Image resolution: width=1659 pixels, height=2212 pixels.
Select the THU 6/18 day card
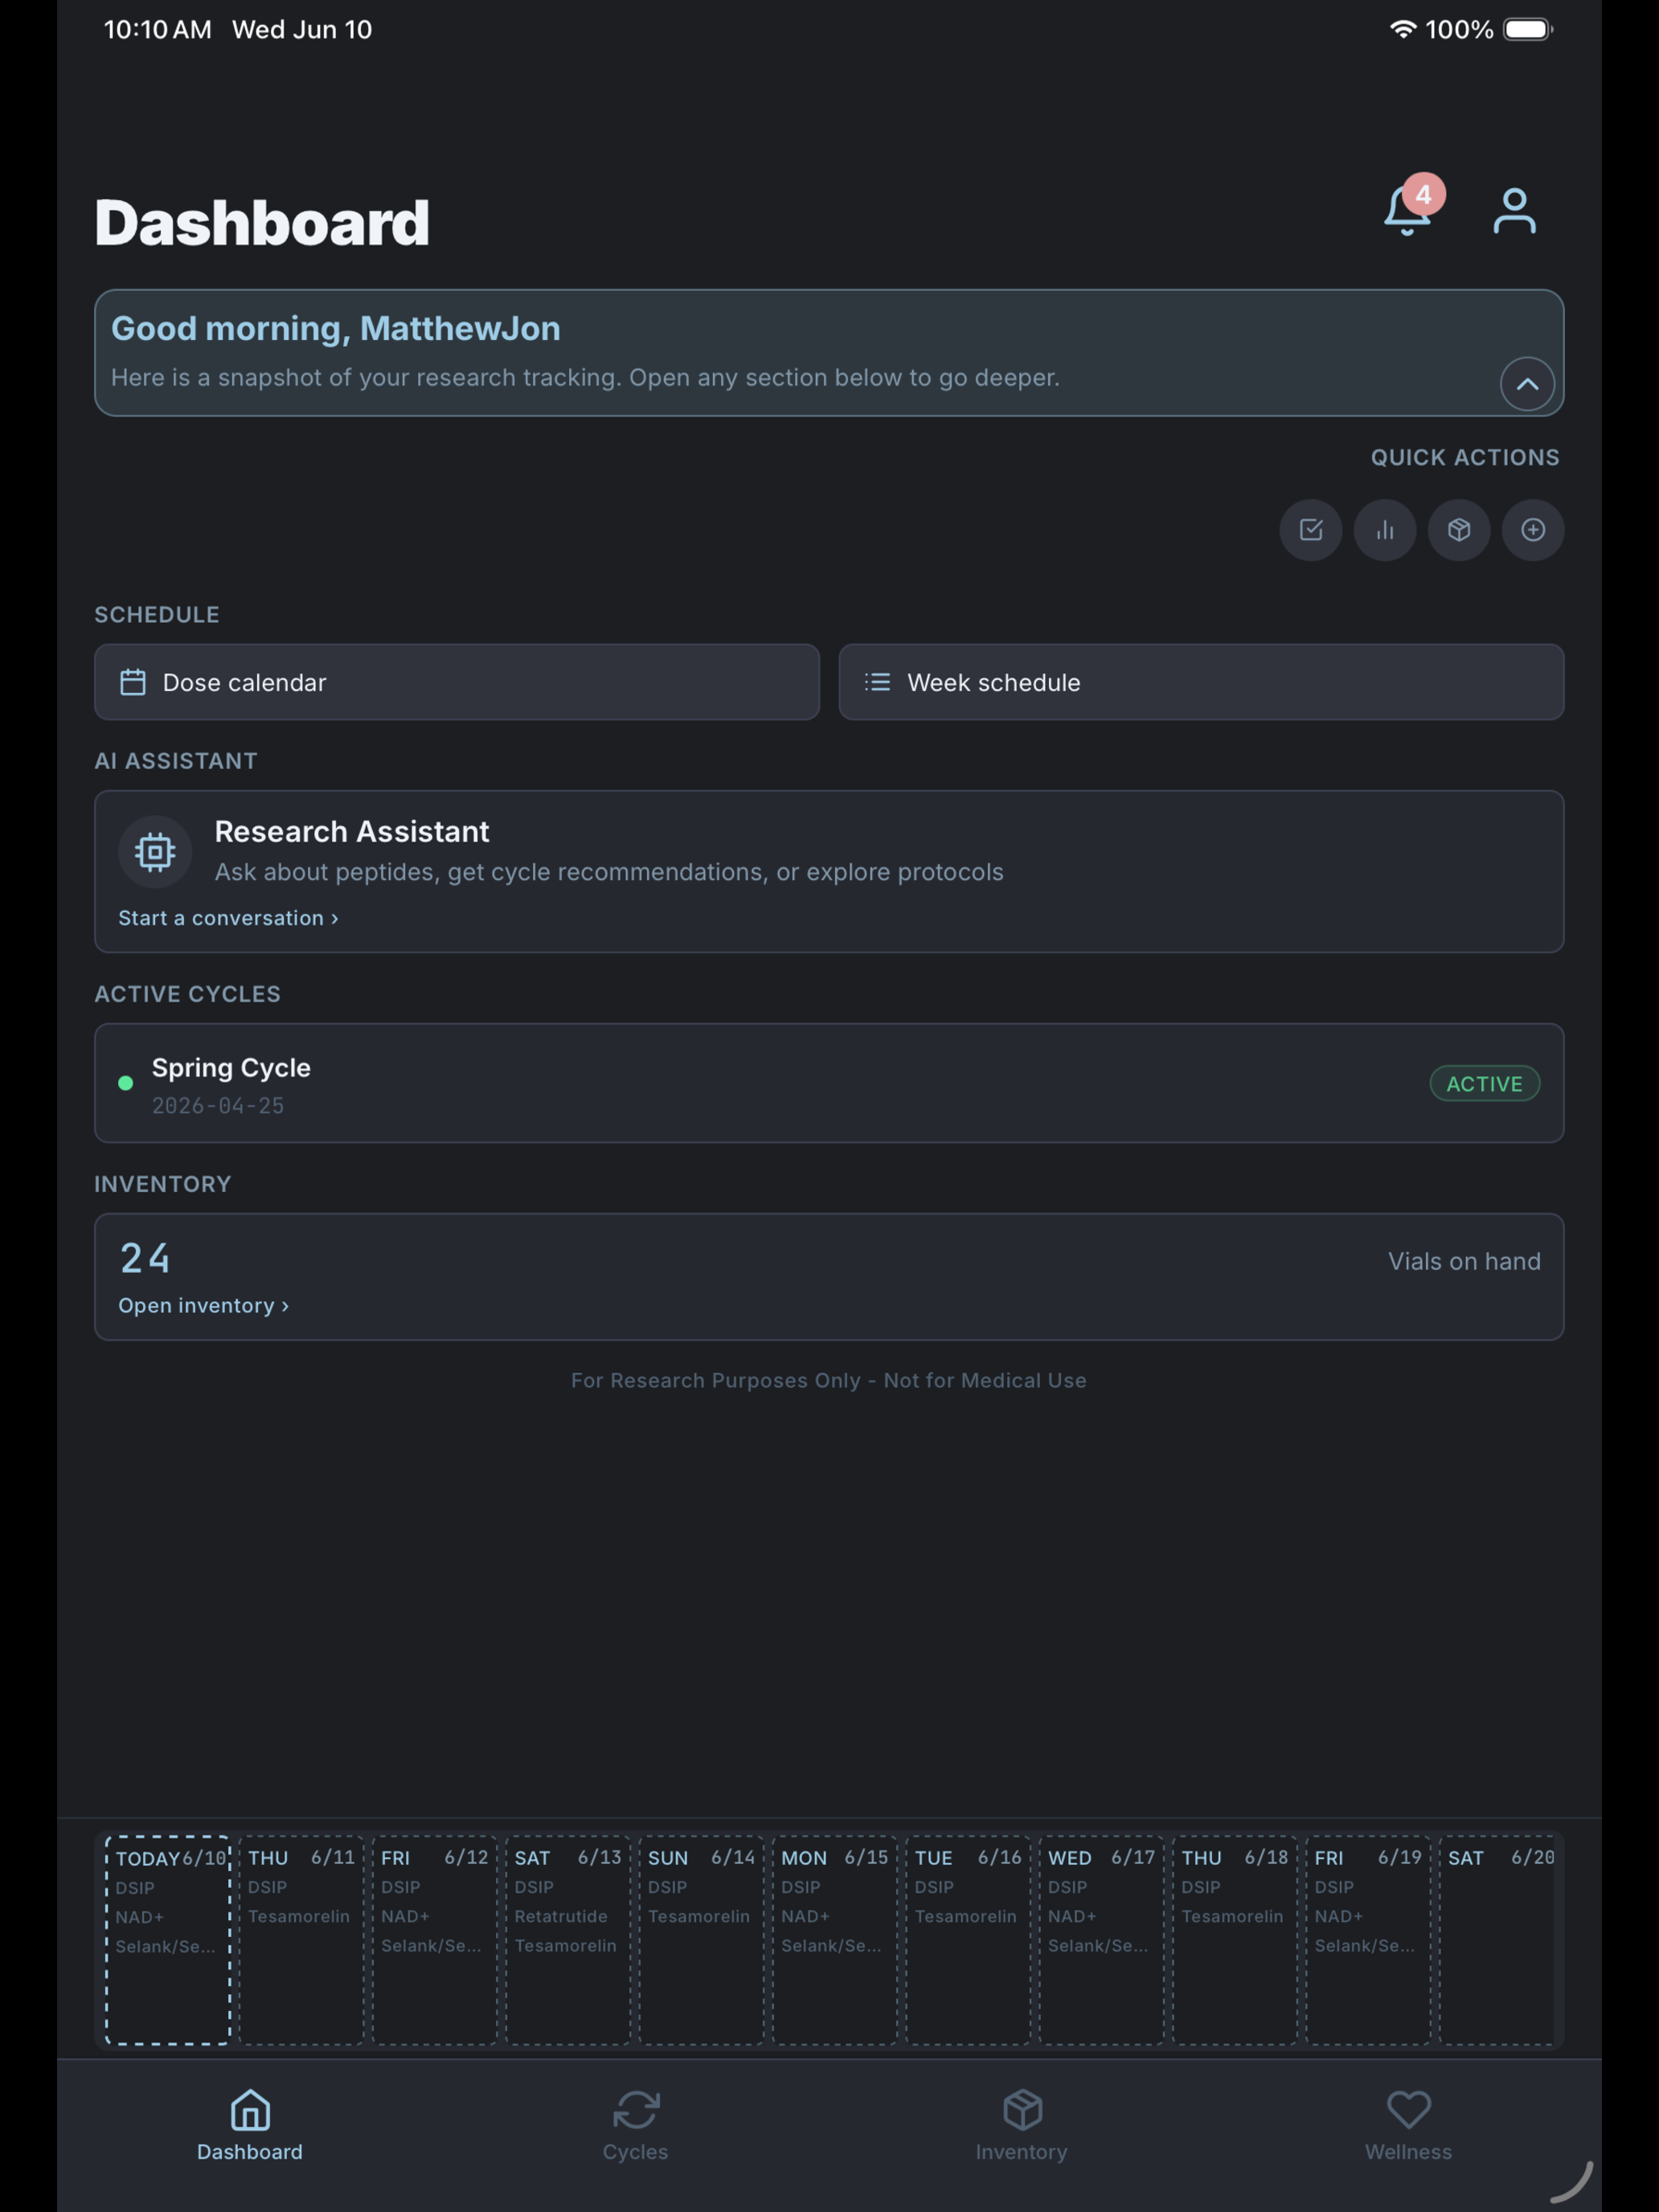pyautogui.click(x=1234, y=1939)
